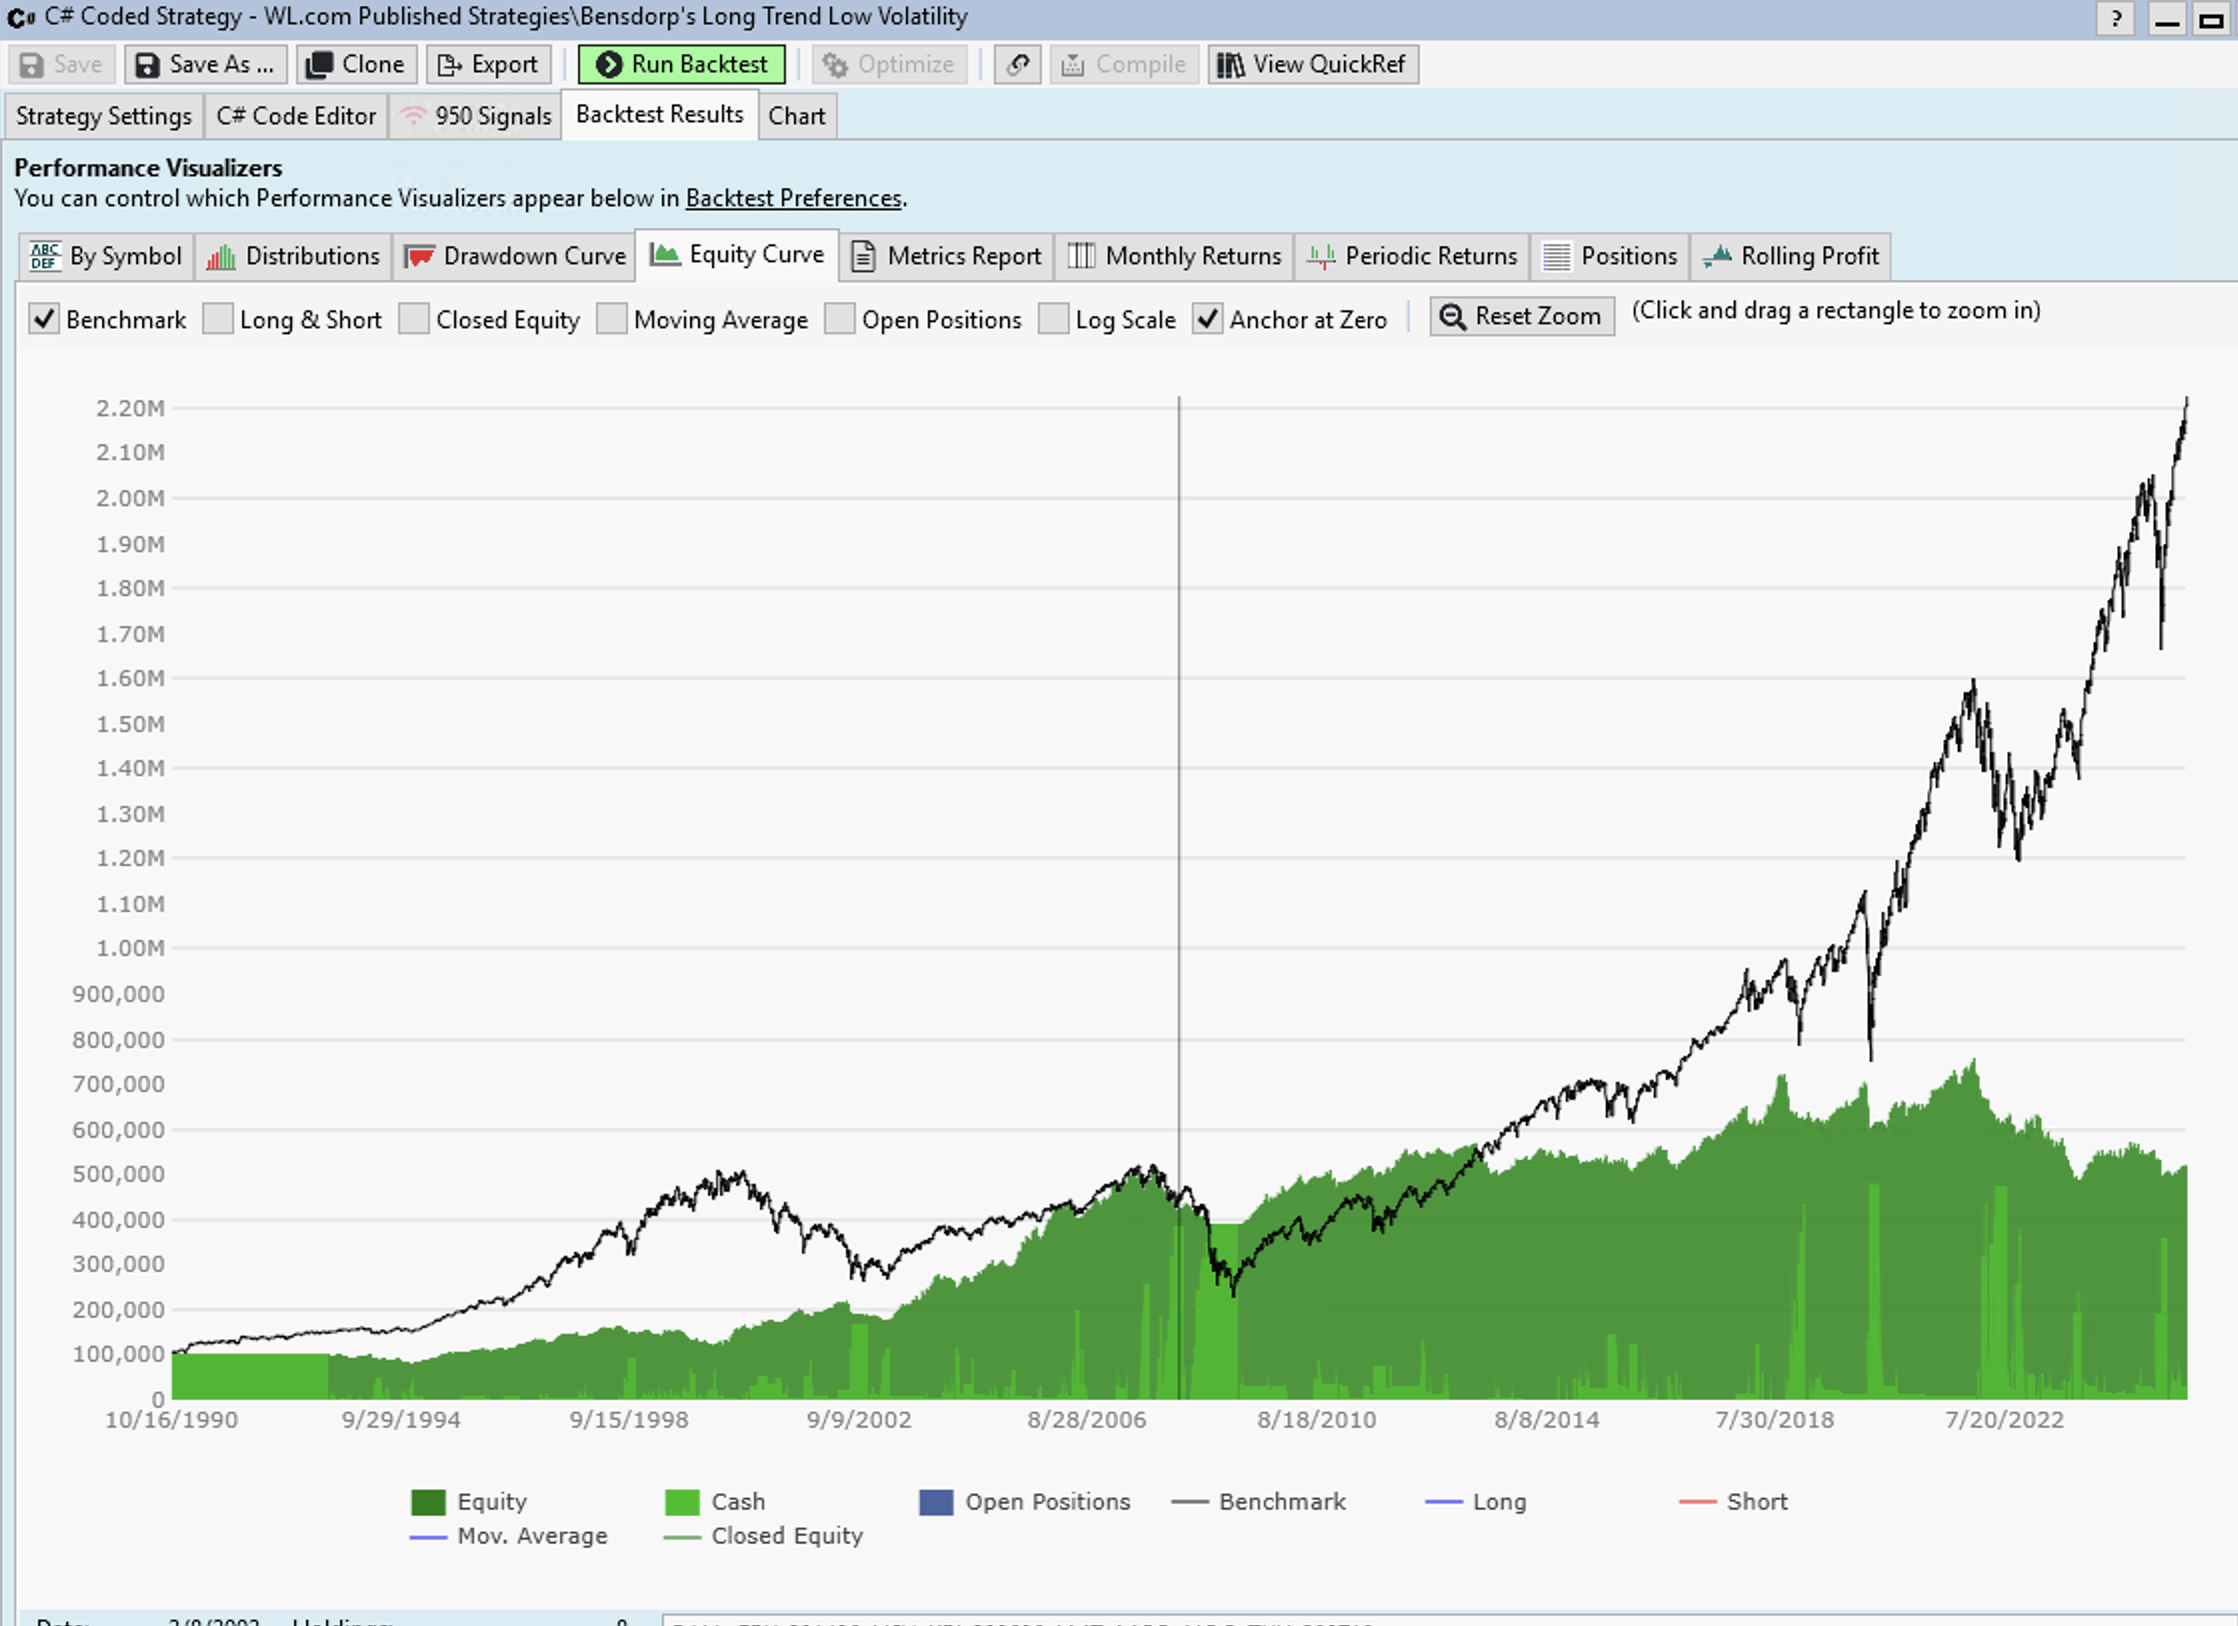Export the strategy
Screen dimensions: 2238x1626
point(488,65)
